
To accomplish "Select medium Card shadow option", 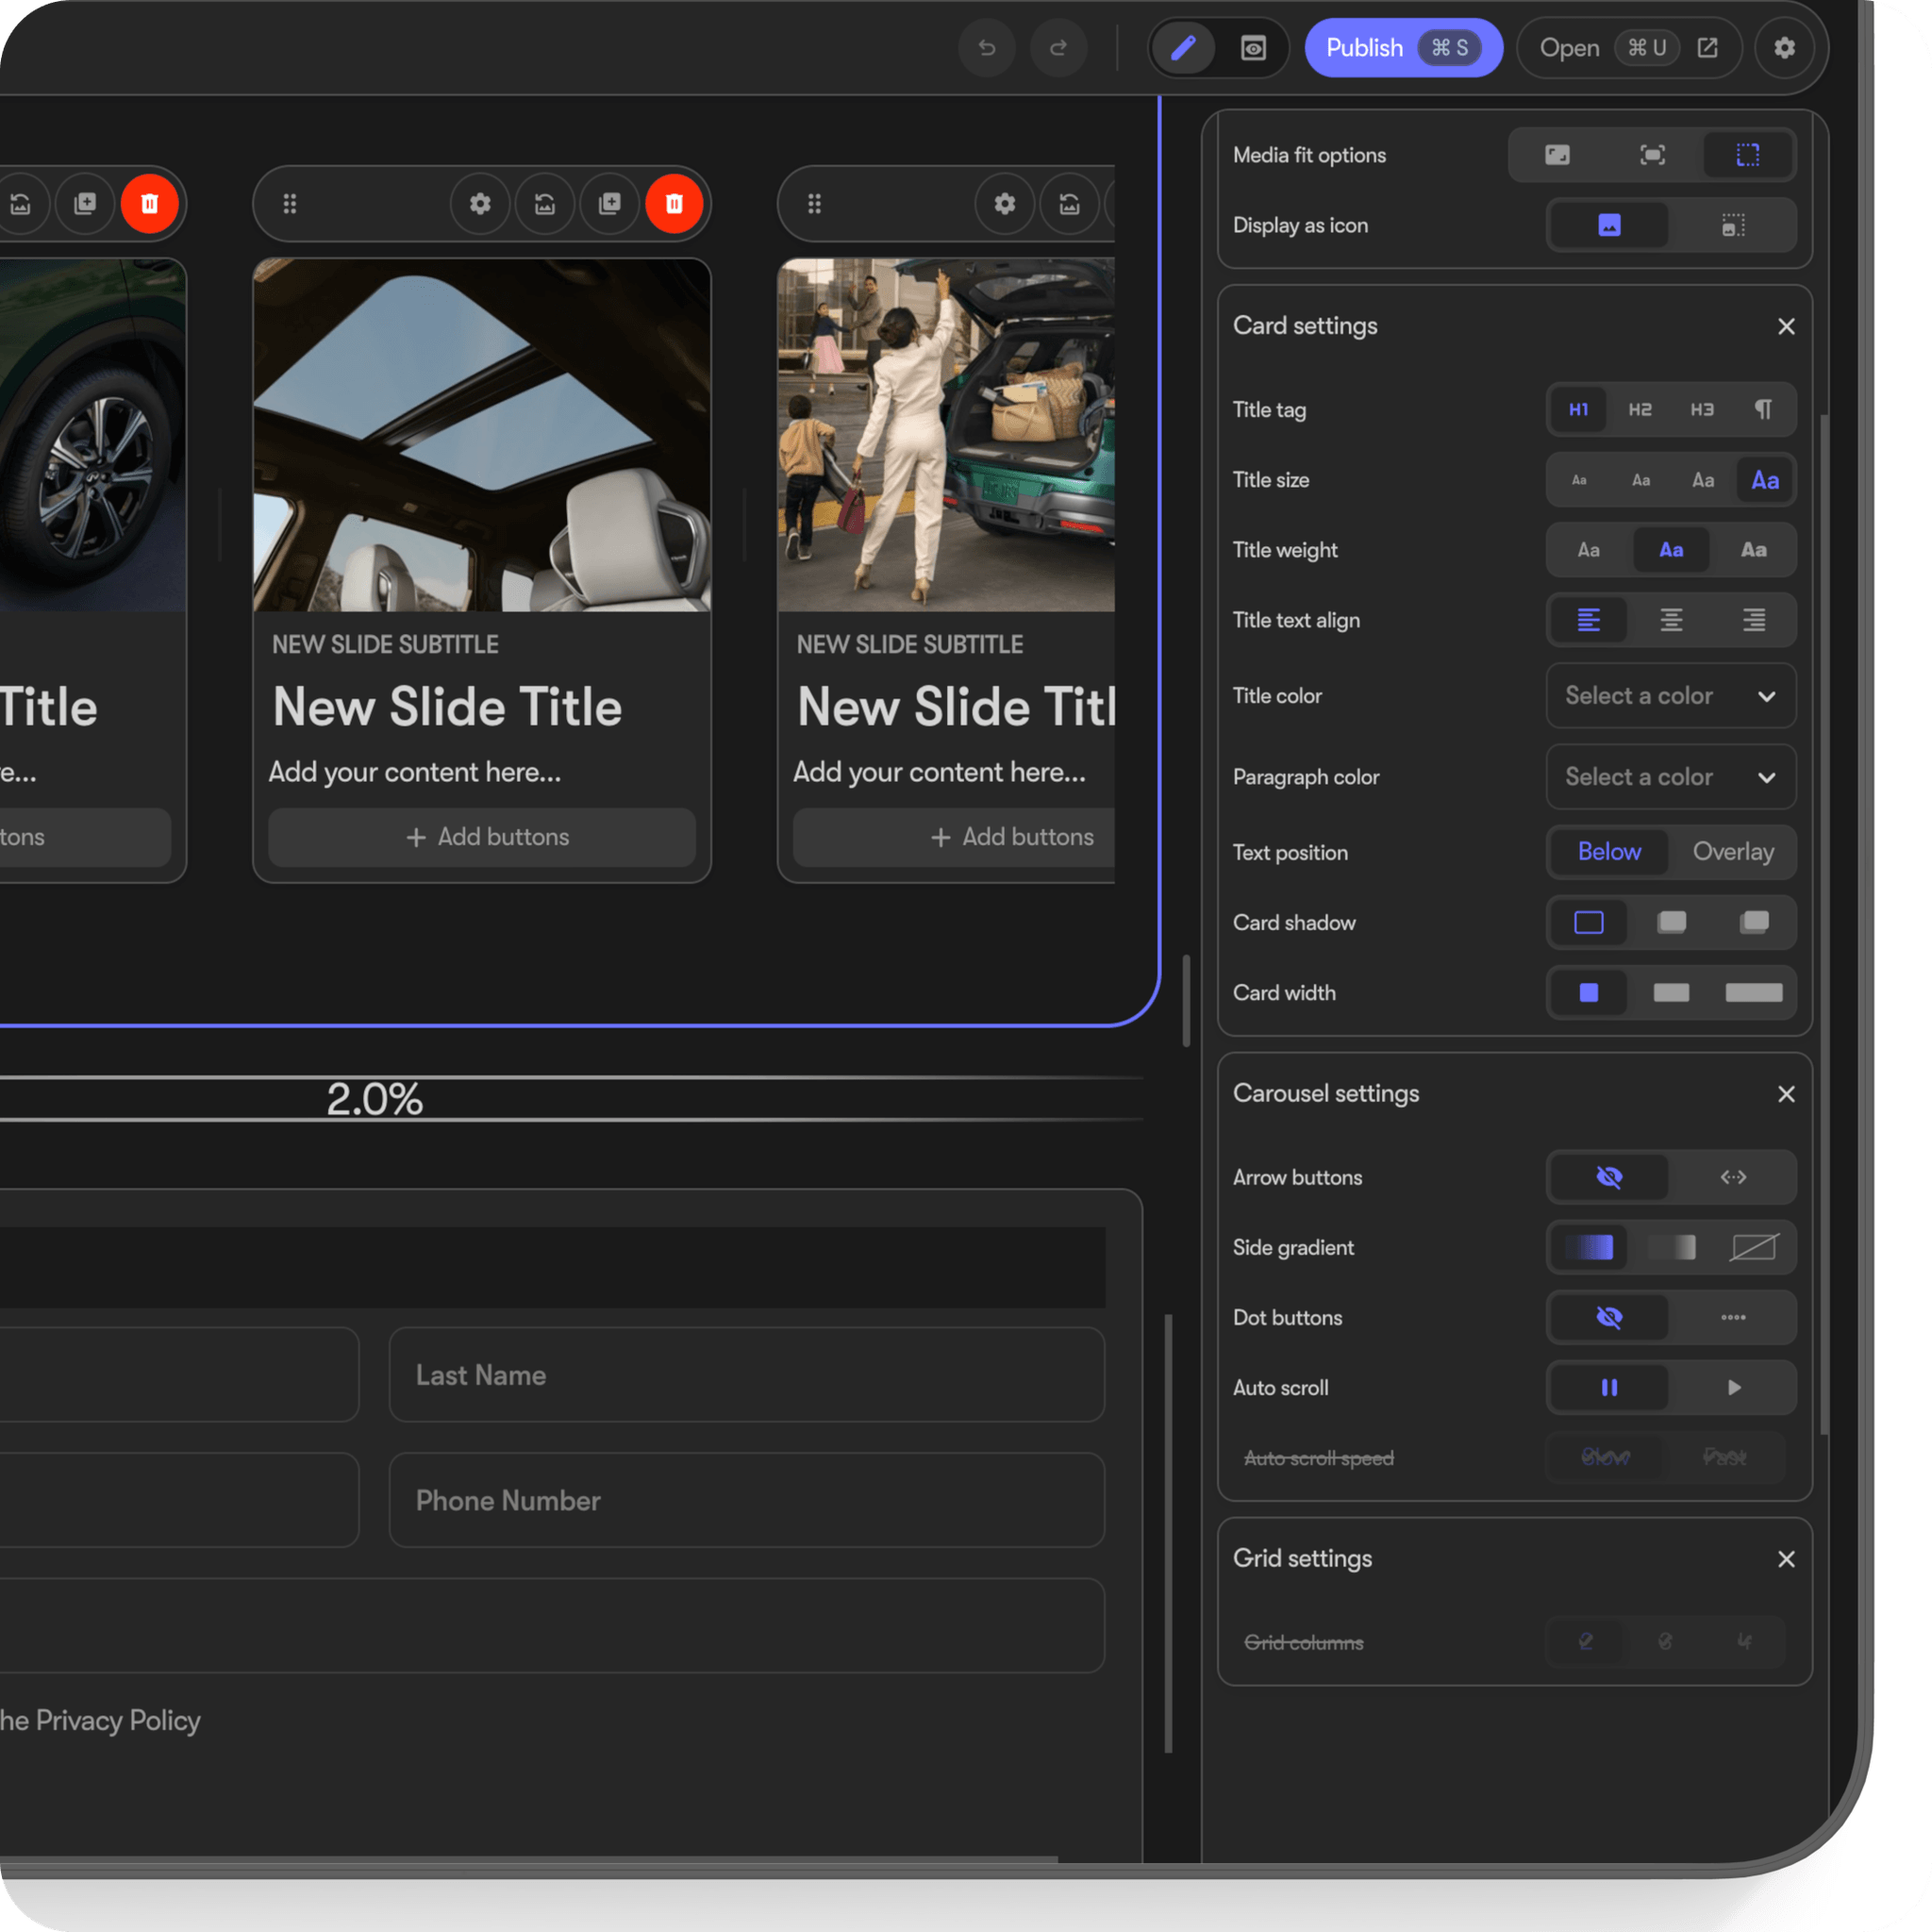I will tap(1671, 922).
